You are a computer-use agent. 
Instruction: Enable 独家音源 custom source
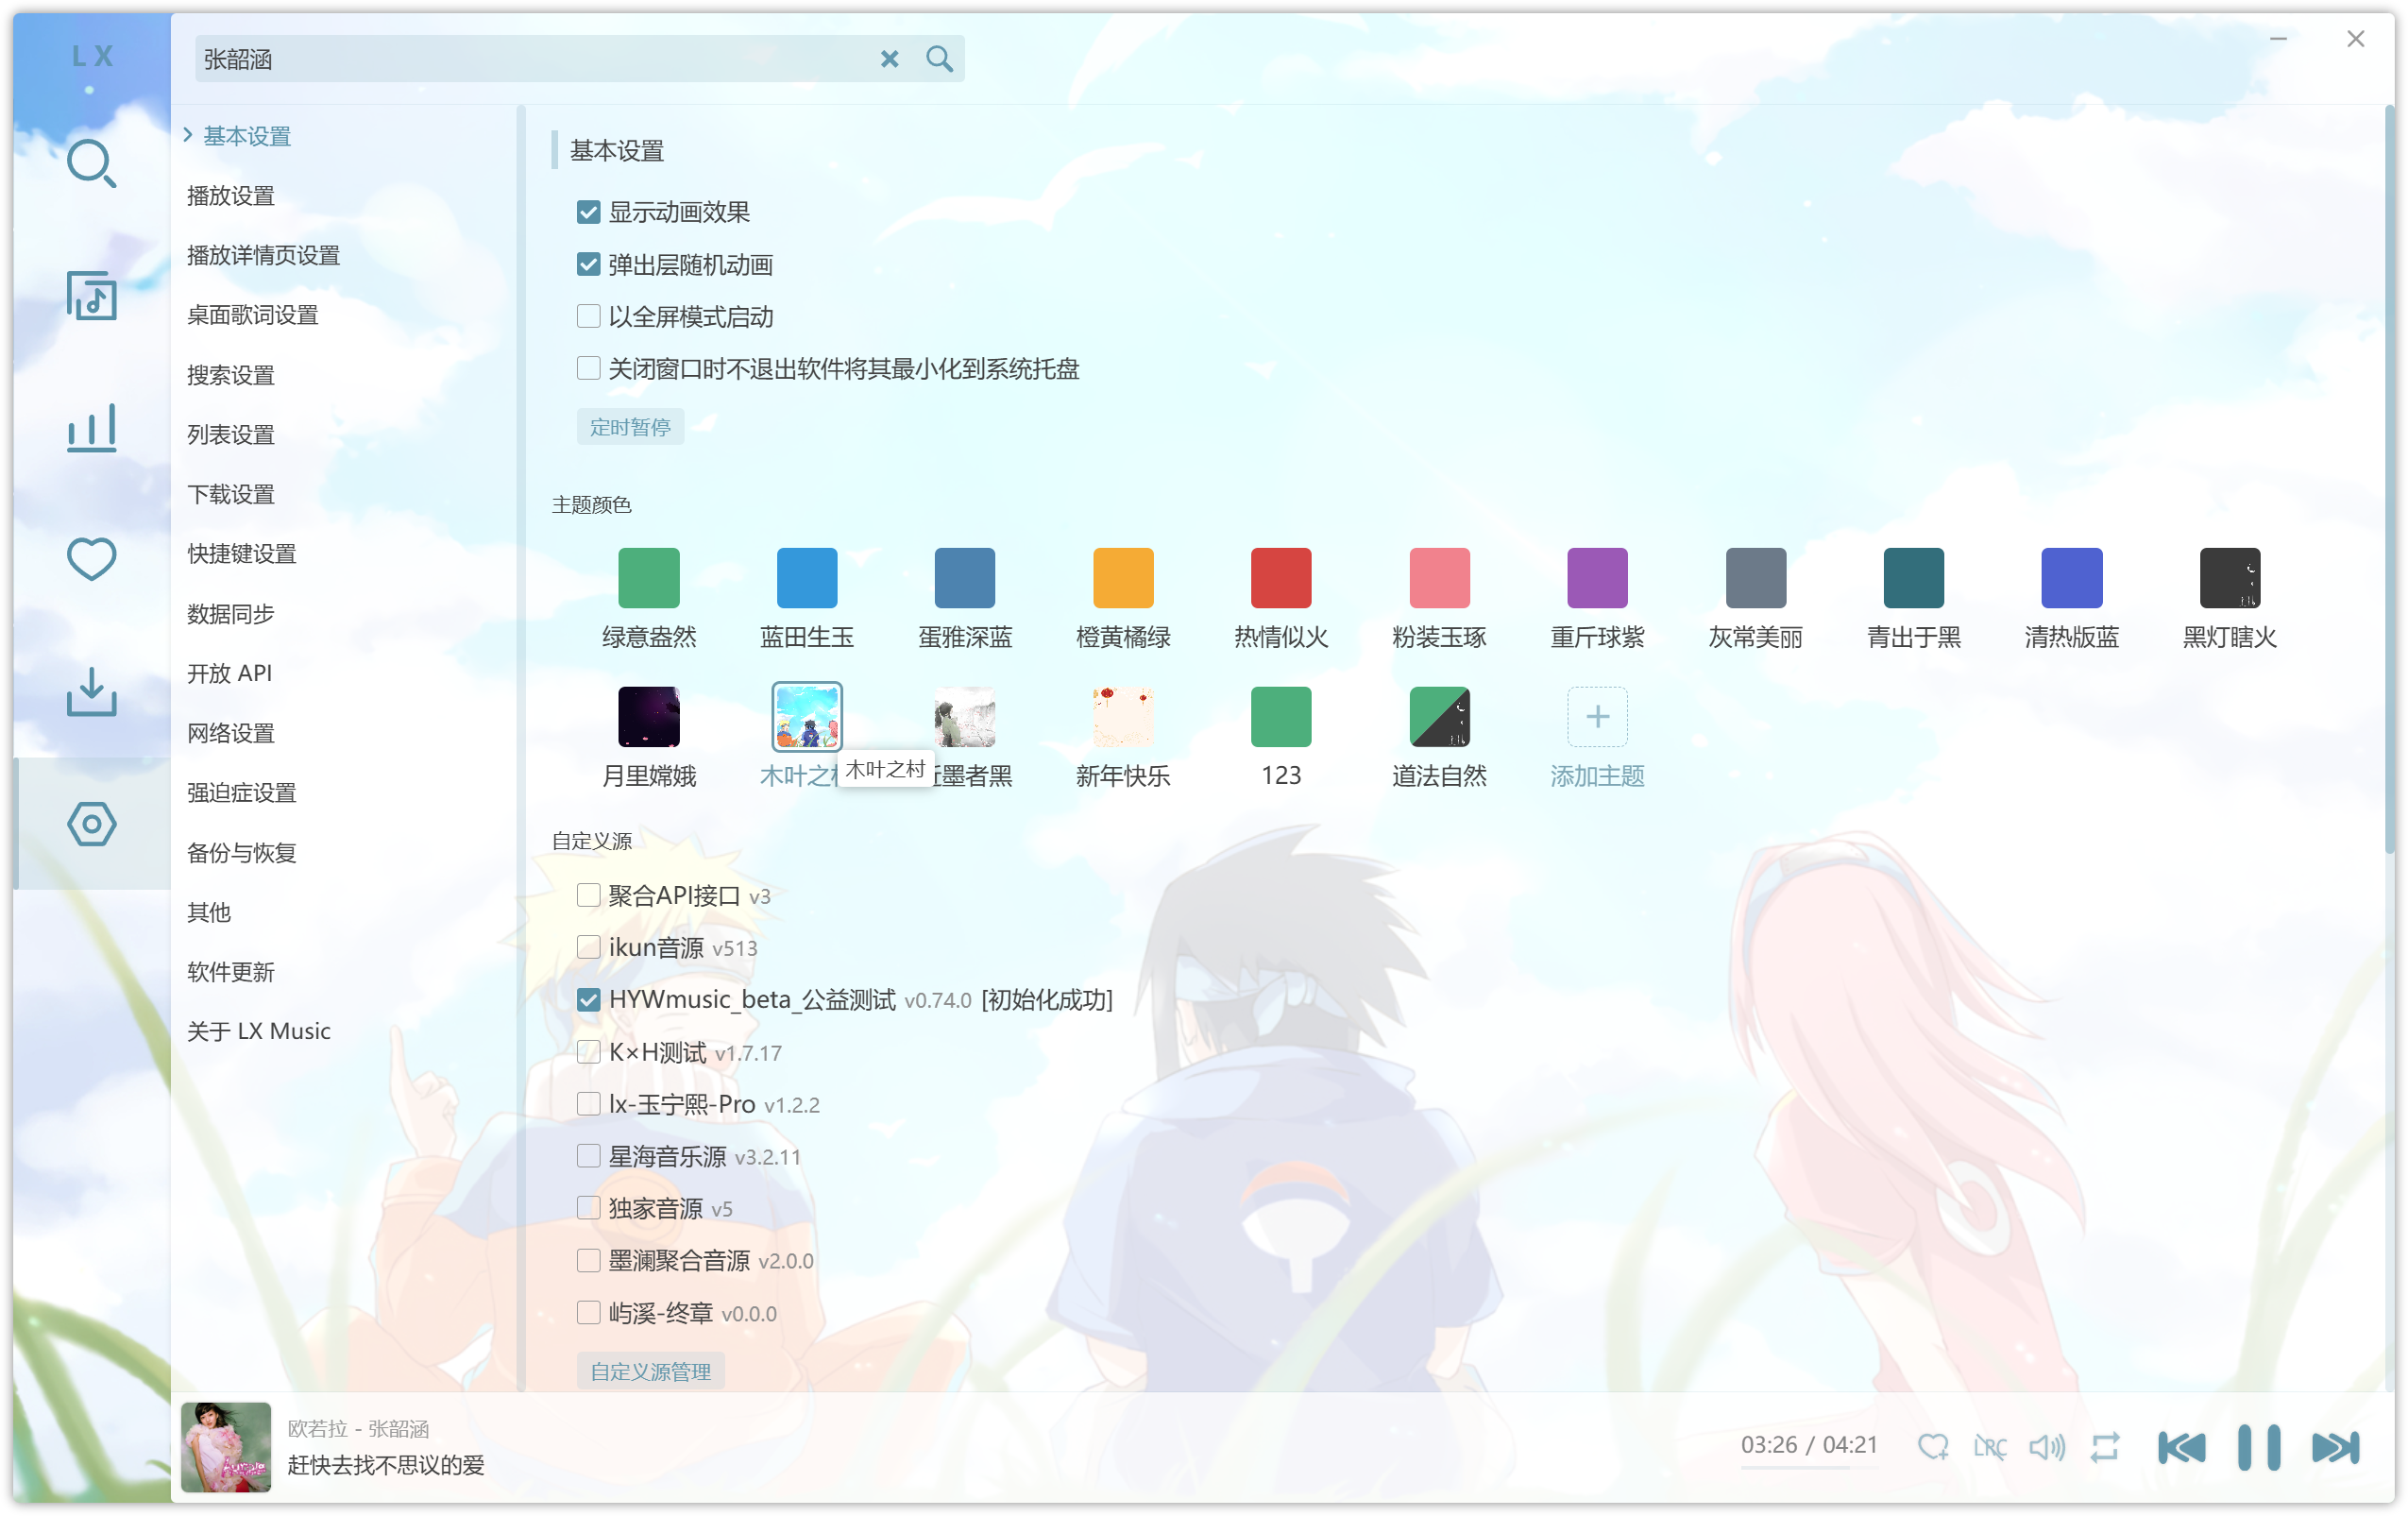[588, 1208]
